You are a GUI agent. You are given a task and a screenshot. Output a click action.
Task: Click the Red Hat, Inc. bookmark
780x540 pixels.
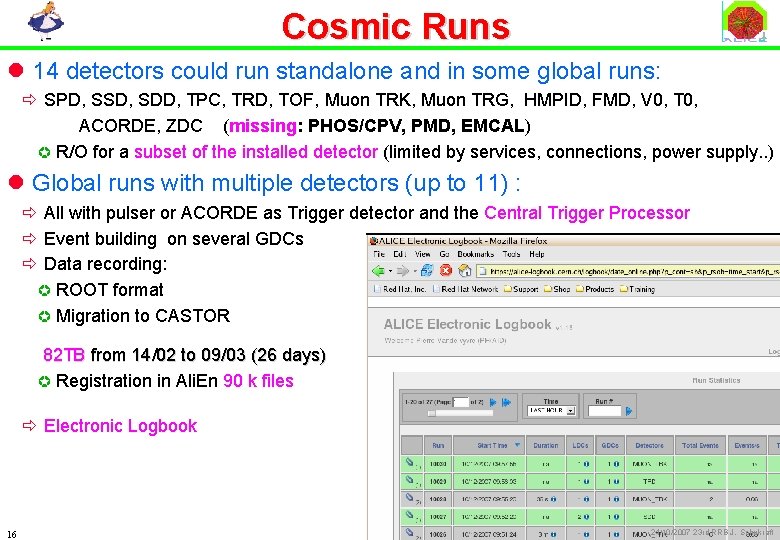click(x=400, y=289)
